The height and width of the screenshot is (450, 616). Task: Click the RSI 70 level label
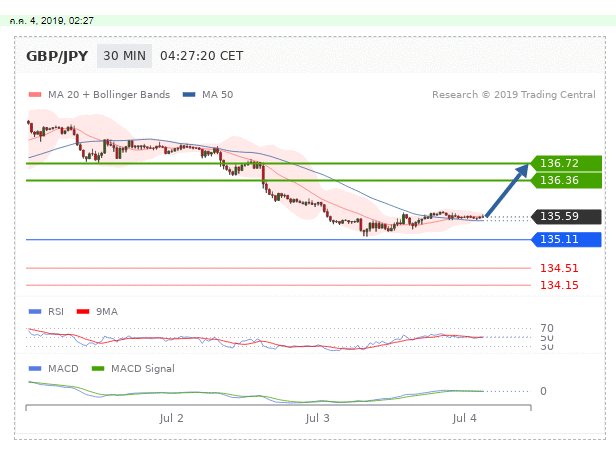[x=547, y=328]
